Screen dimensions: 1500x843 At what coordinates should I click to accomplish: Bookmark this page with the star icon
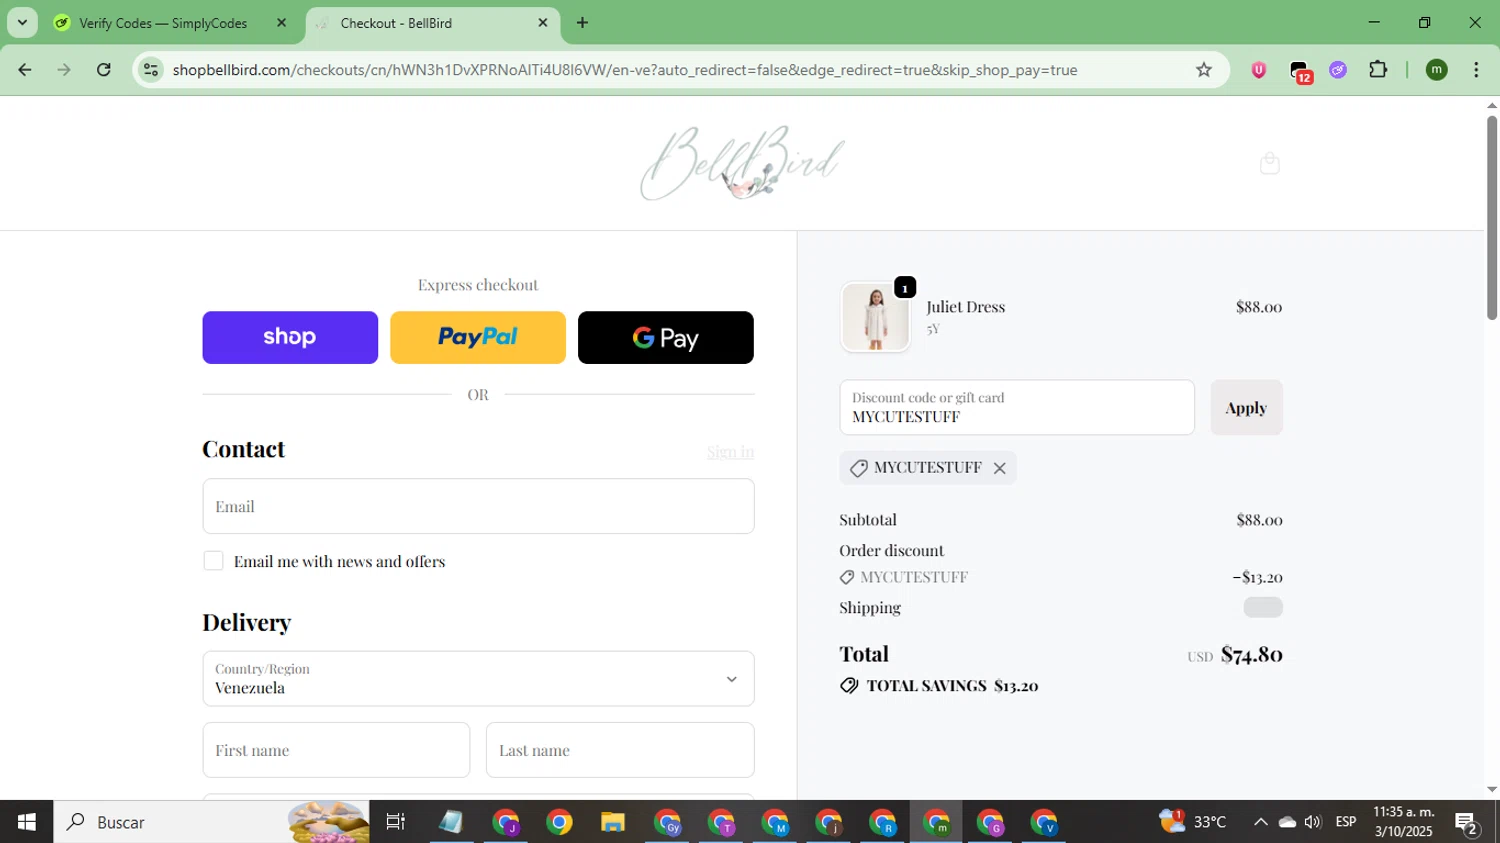pyautogui.click(x=1204, y=70)
